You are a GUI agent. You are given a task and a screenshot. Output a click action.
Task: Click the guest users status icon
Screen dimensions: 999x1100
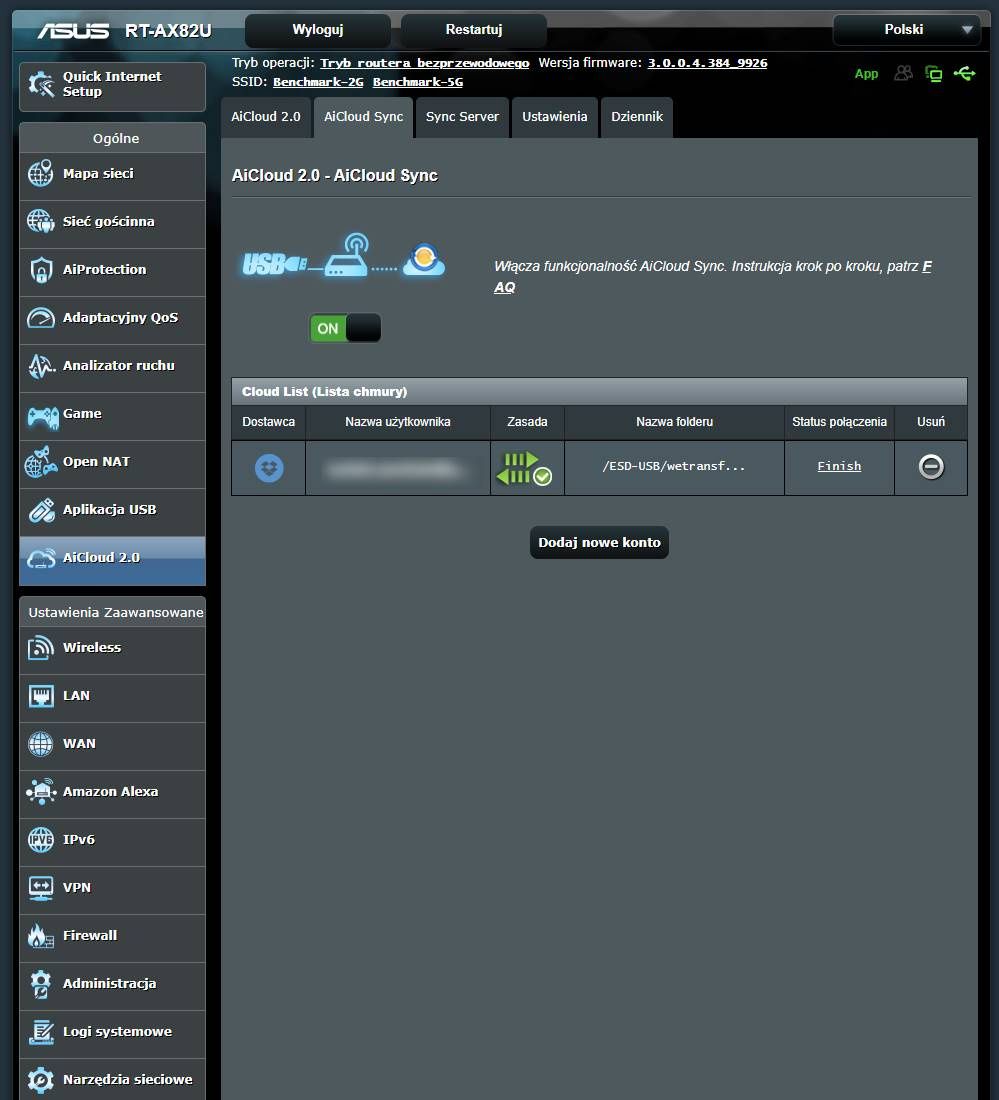[904, 73]
